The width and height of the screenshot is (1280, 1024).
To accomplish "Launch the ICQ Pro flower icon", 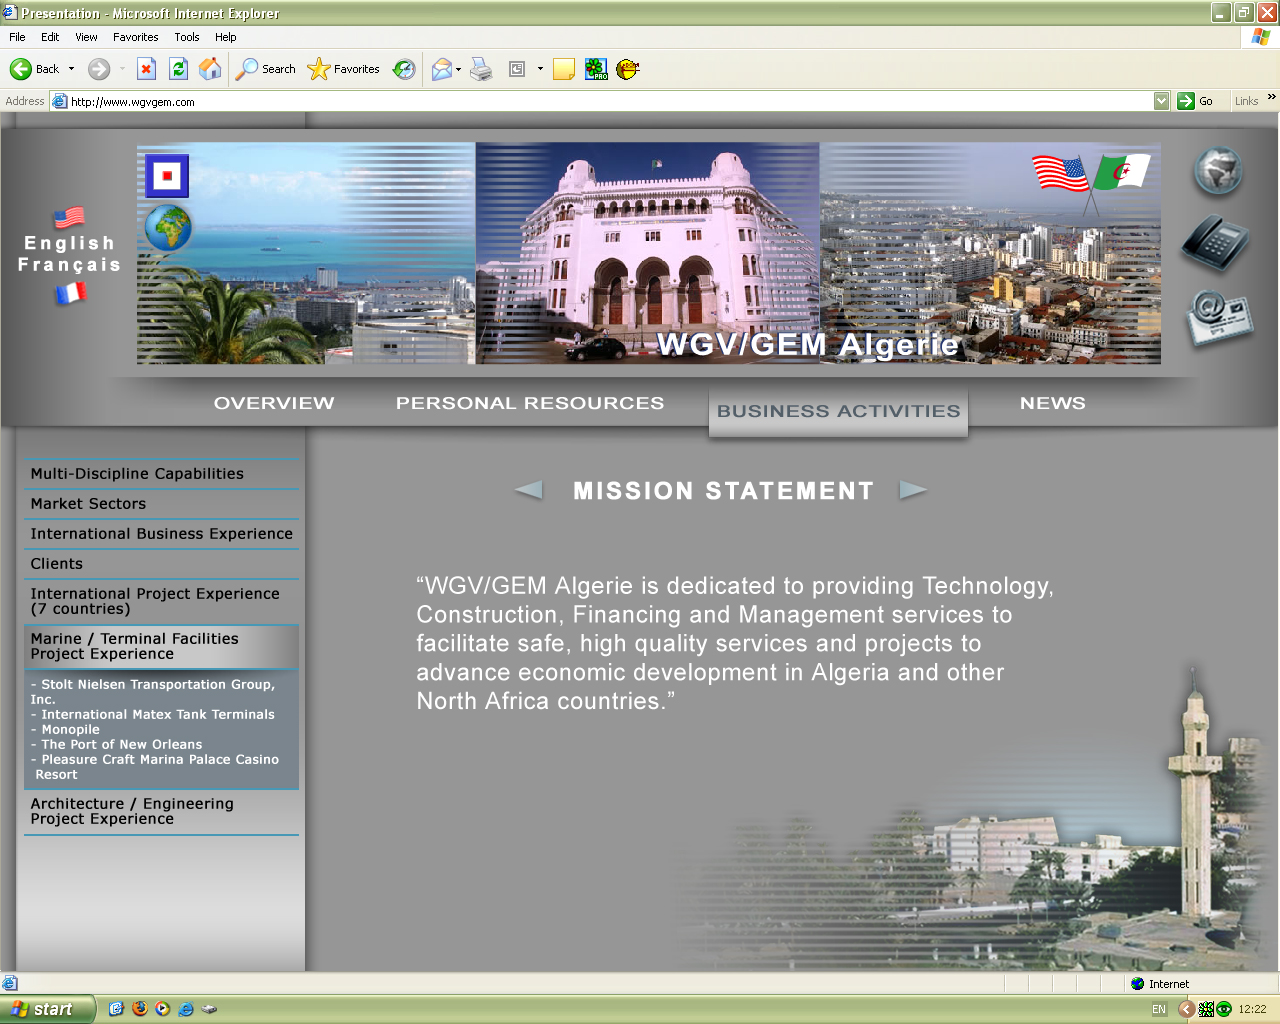I will [596, 69].
